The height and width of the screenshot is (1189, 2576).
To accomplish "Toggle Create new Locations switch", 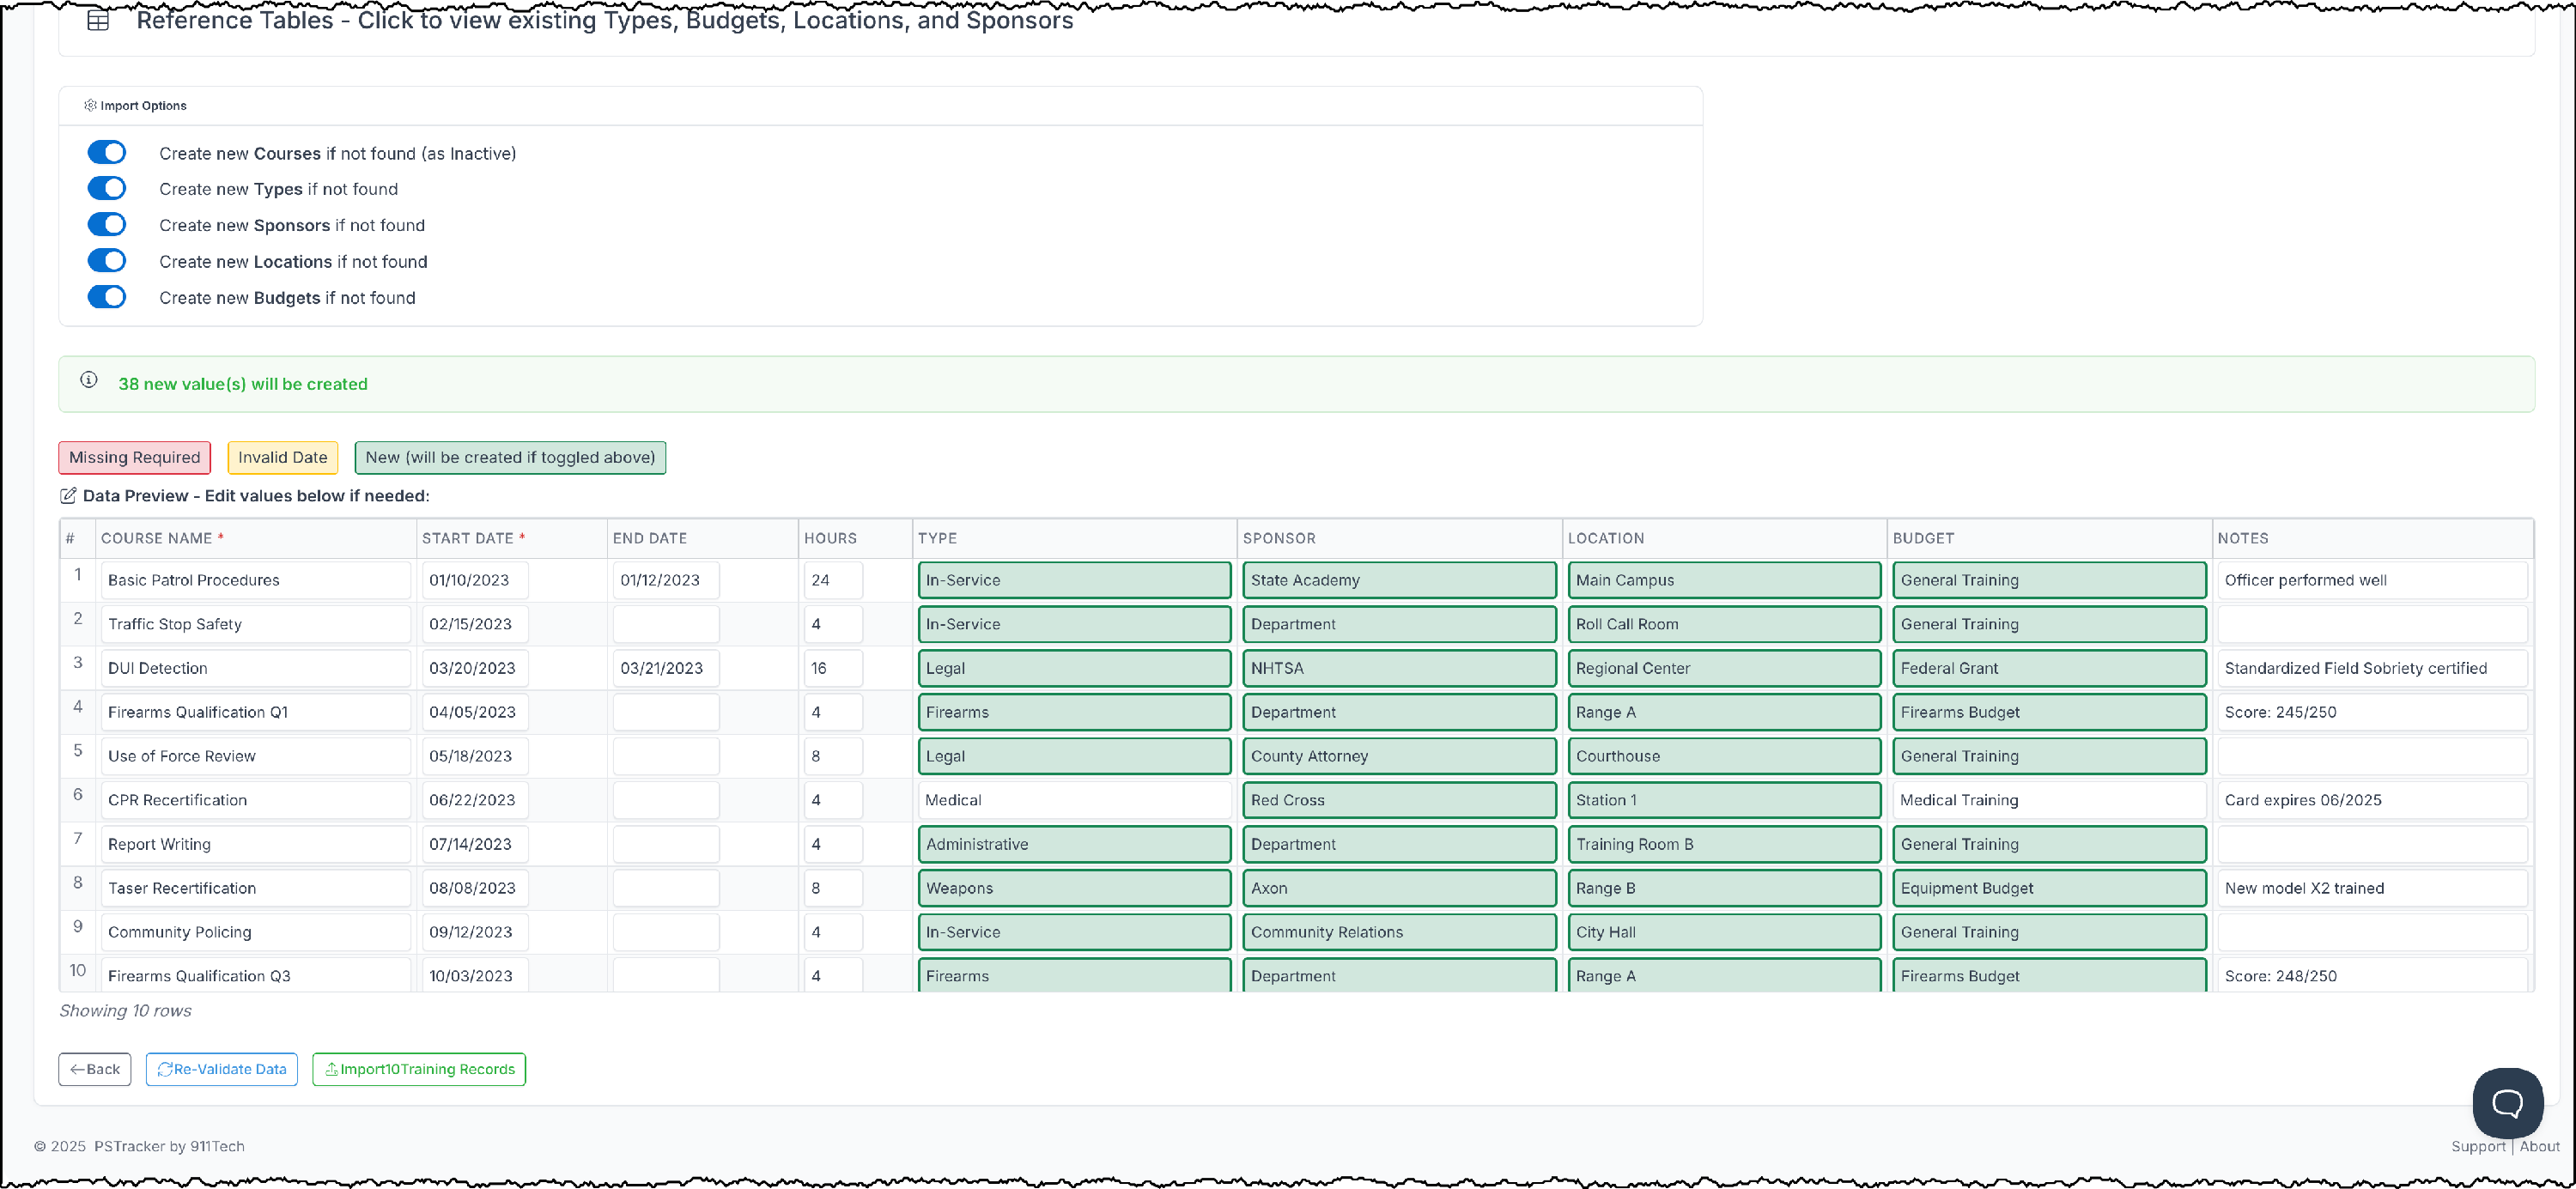I will (107, 261).
